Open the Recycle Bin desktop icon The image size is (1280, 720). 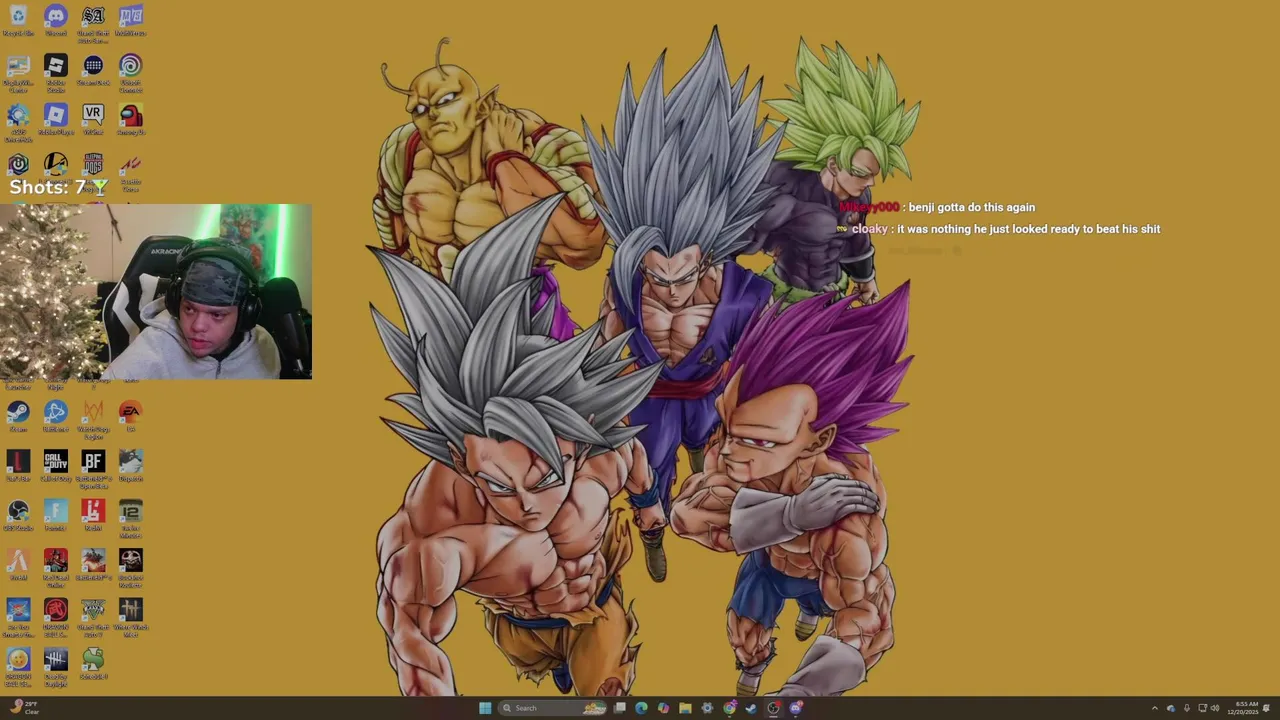[x=18, y=20]
